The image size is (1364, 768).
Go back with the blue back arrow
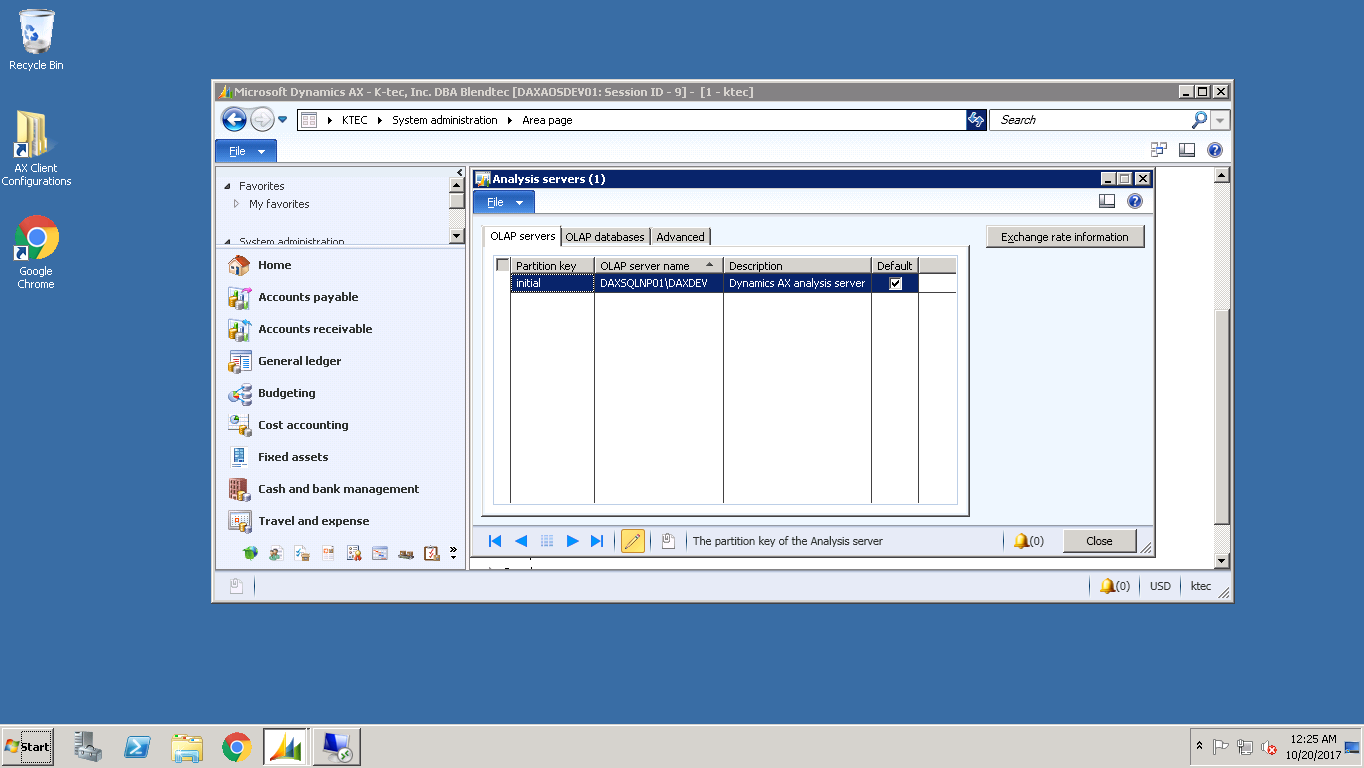pos(234,120)
